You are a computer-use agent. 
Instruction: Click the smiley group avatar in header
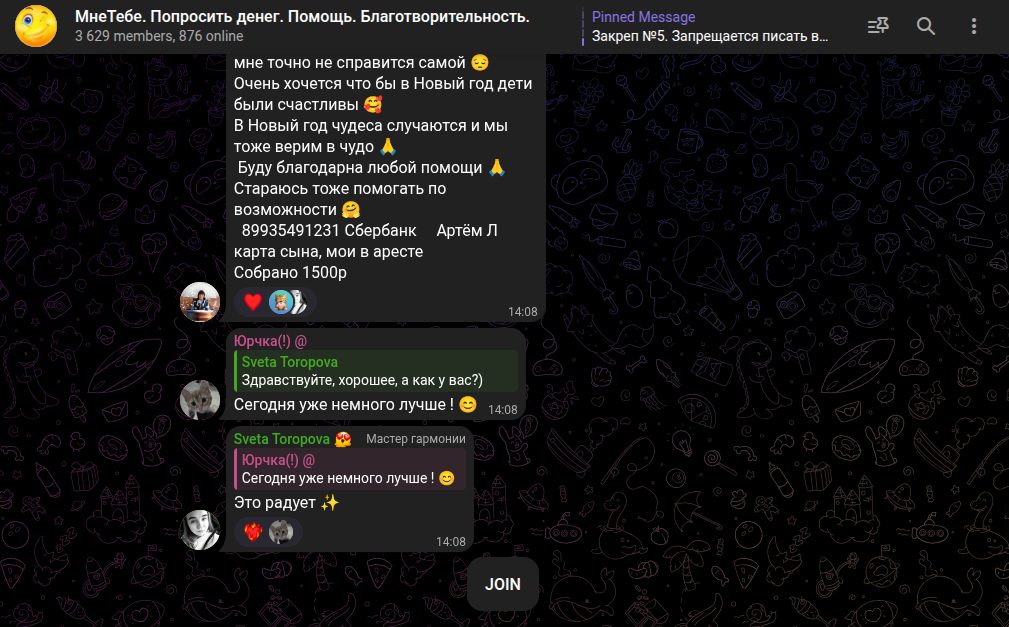36,26
